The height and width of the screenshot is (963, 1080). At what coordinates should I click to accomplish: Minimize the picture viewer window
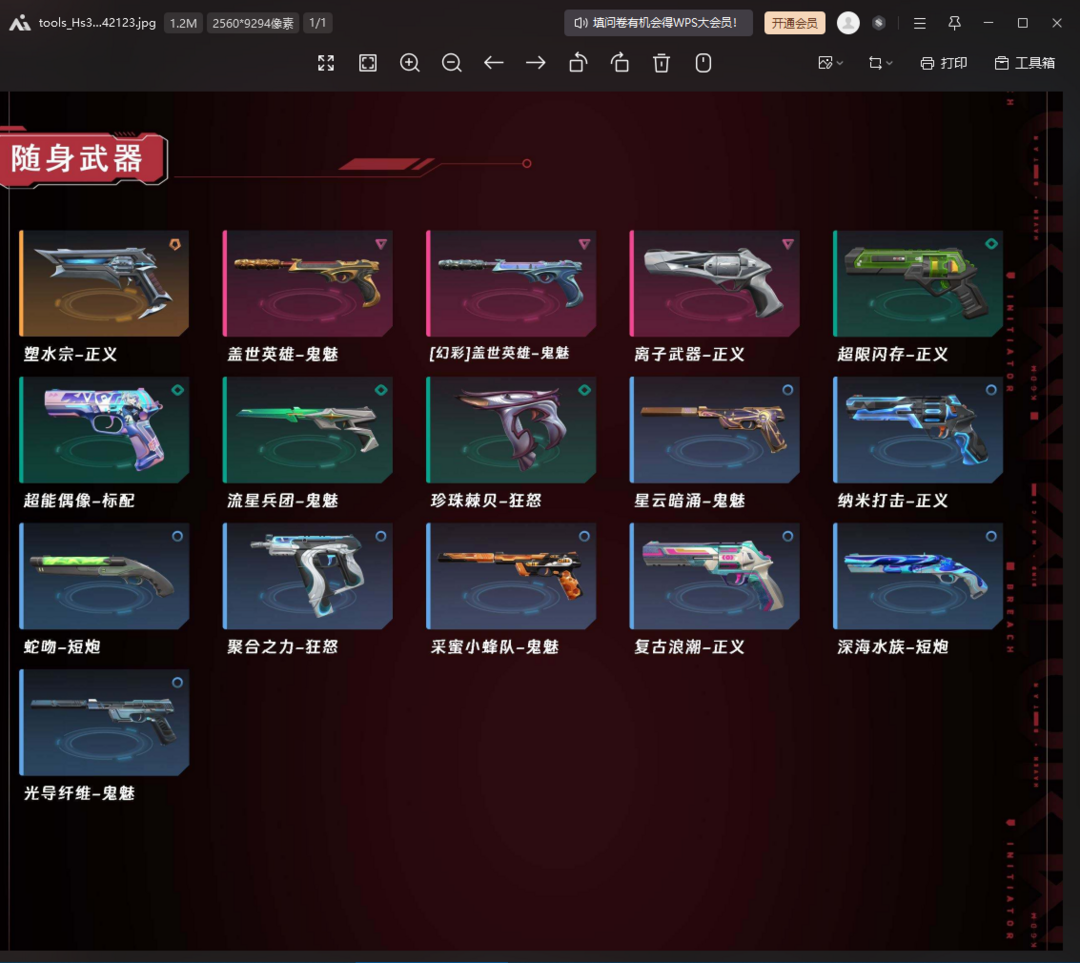(988, 23)
